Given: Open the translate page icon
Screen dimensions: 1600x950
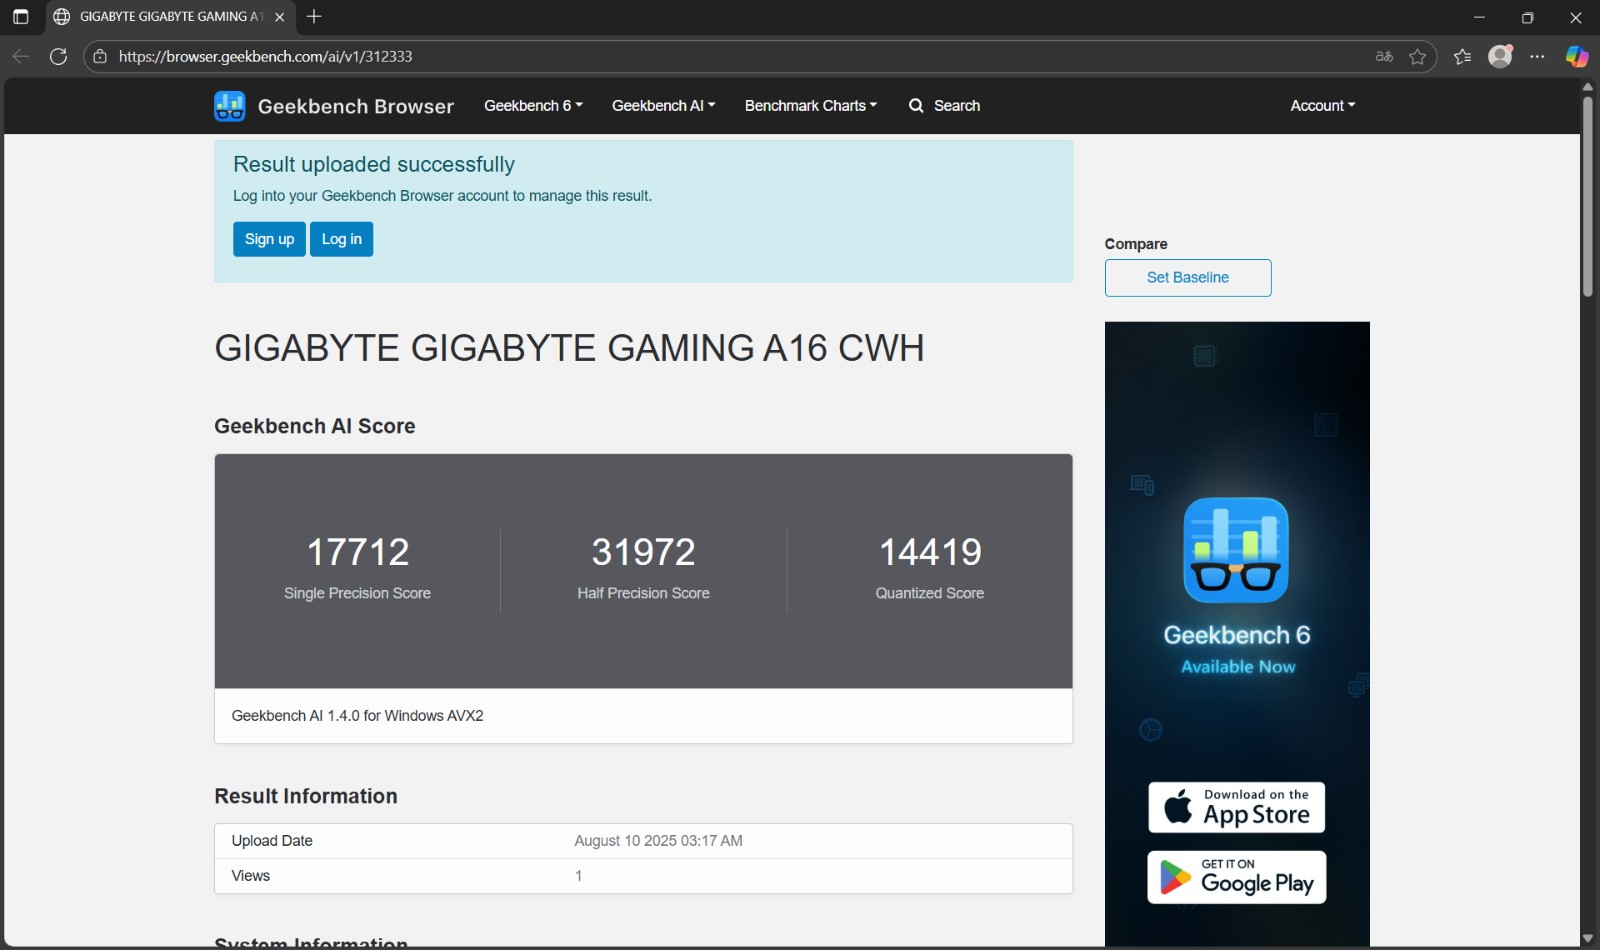Looking at the screenshot, I should [x=1384, y=56].
